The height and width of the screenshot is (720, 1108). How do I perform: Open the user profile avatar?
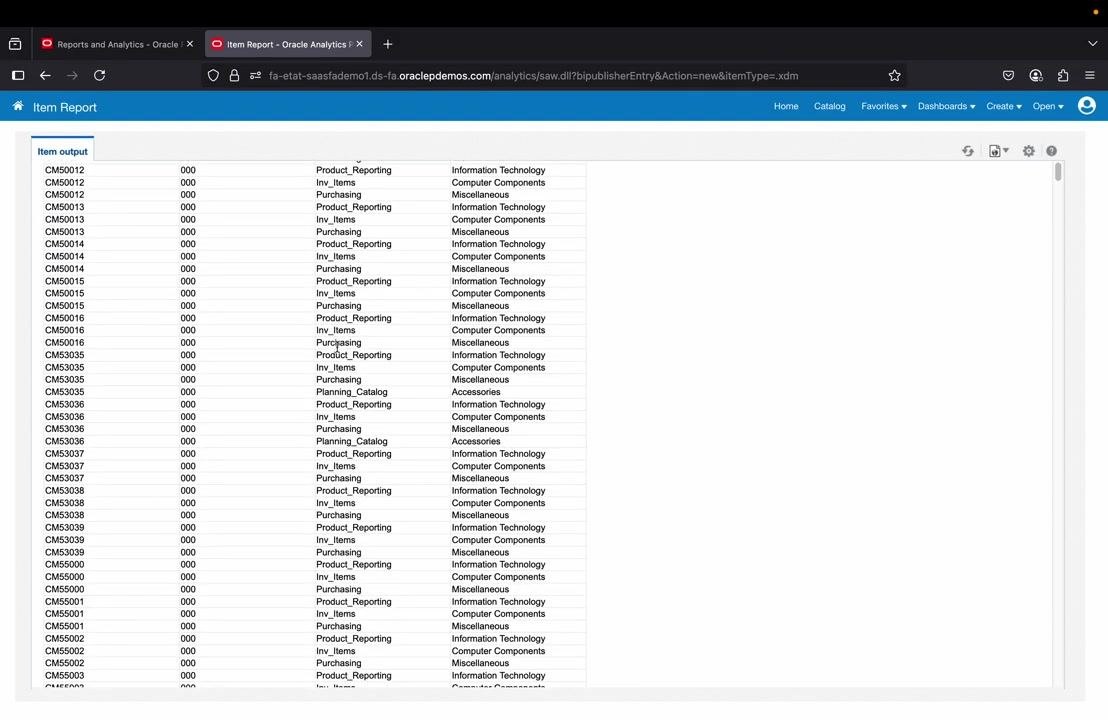click(1086, 106)
